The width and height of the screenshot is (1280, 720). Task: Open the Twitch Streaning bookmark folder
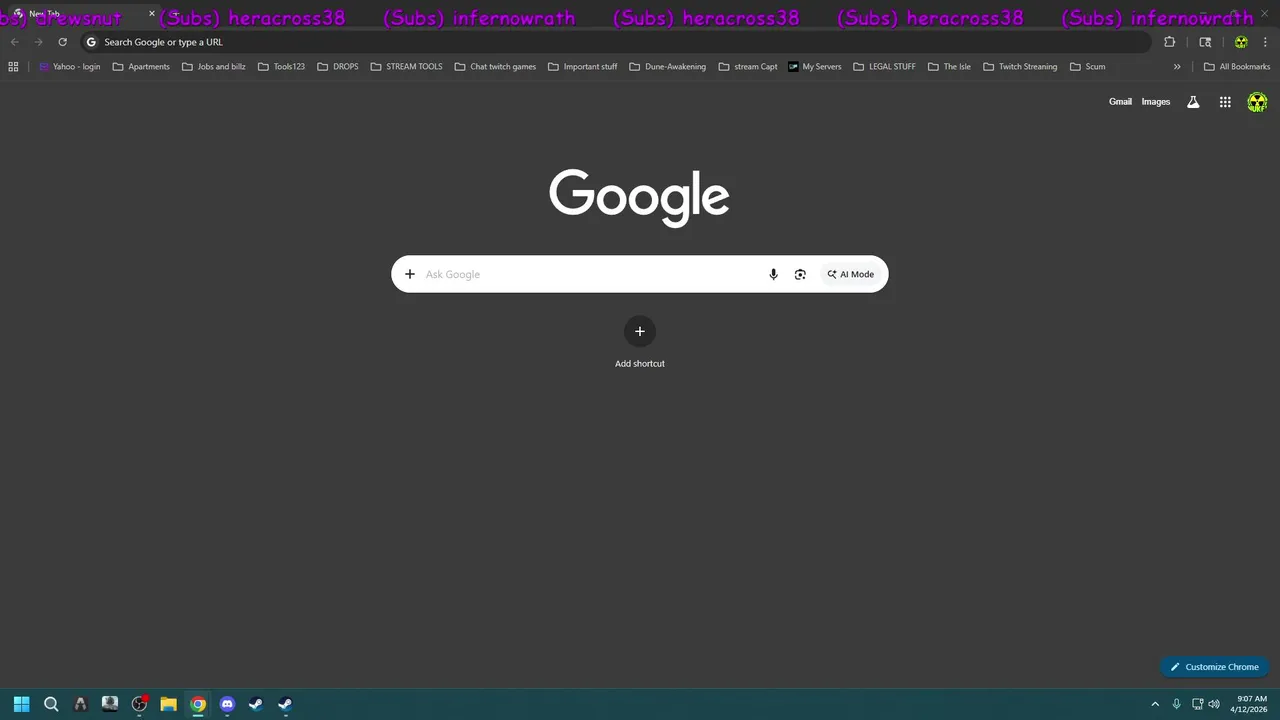[1019, 67]
